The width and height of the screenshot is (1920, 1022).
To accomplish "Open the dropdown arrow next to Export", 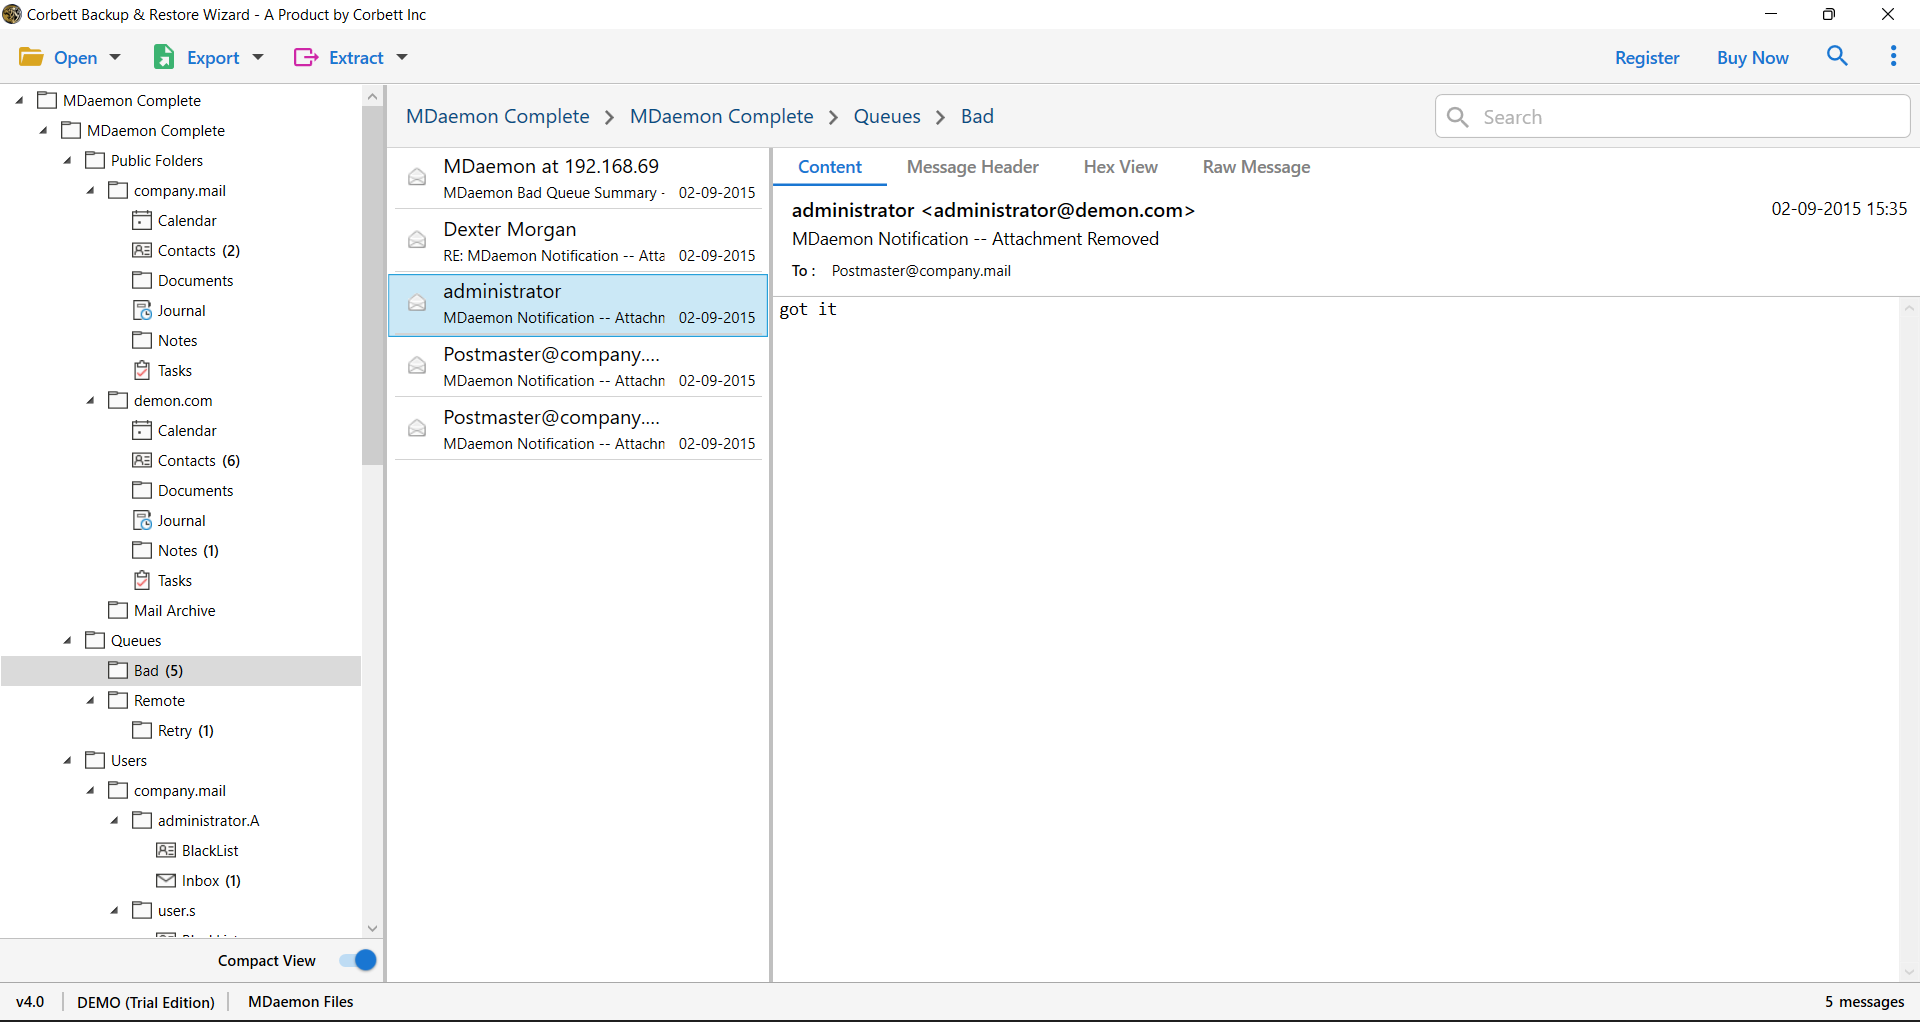I will click(258, 57).
